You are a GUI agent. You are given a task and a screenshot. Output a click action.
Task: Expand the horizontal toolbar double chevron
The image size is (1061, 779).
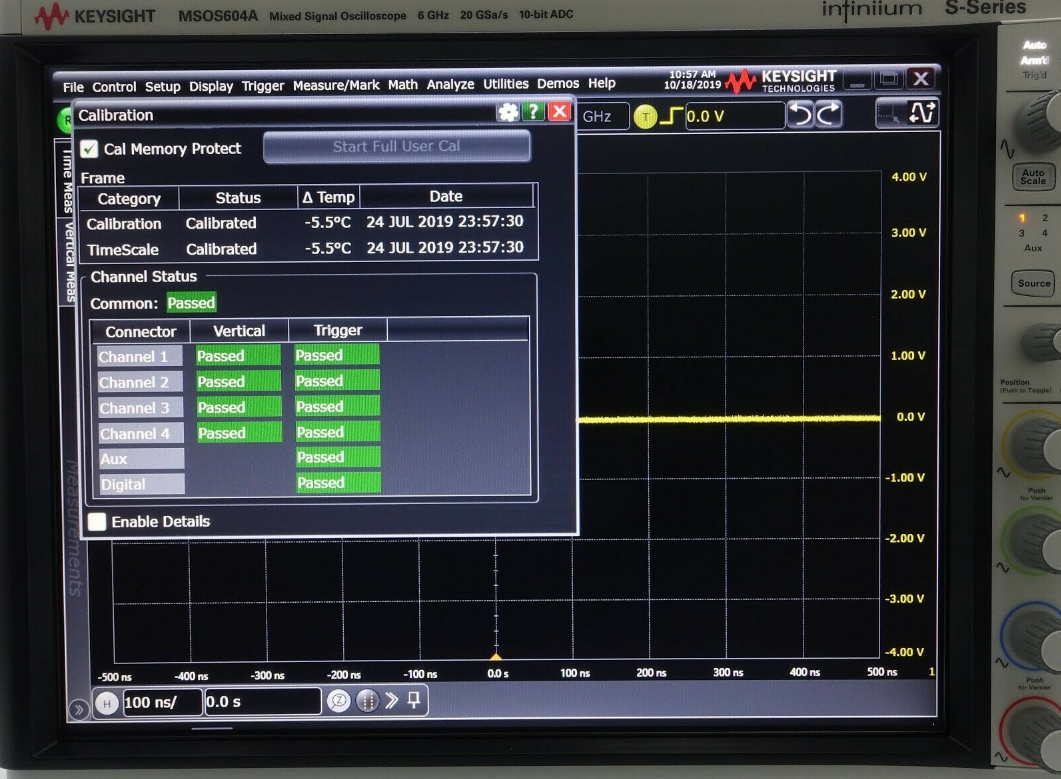point(391,701)
